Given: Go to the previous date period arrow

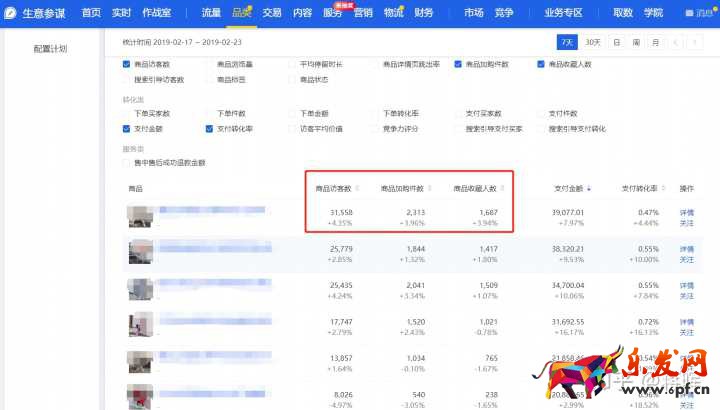Looking at the screenshot, I should (678, 42).
